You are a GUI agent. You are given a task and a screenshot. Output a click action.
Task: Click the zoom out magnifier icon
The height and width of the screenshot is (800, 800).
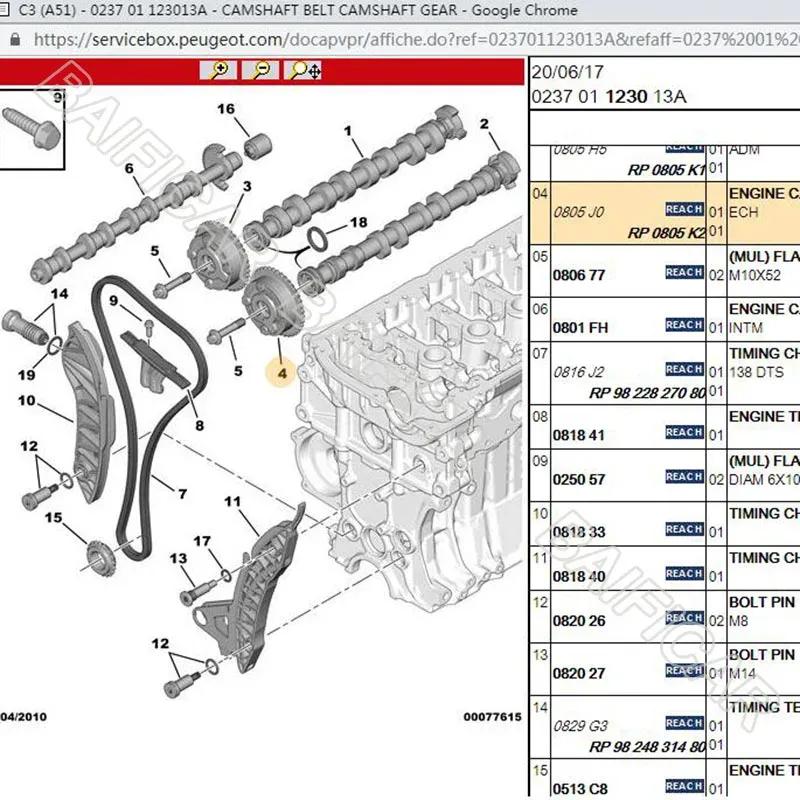click(260, 70)
